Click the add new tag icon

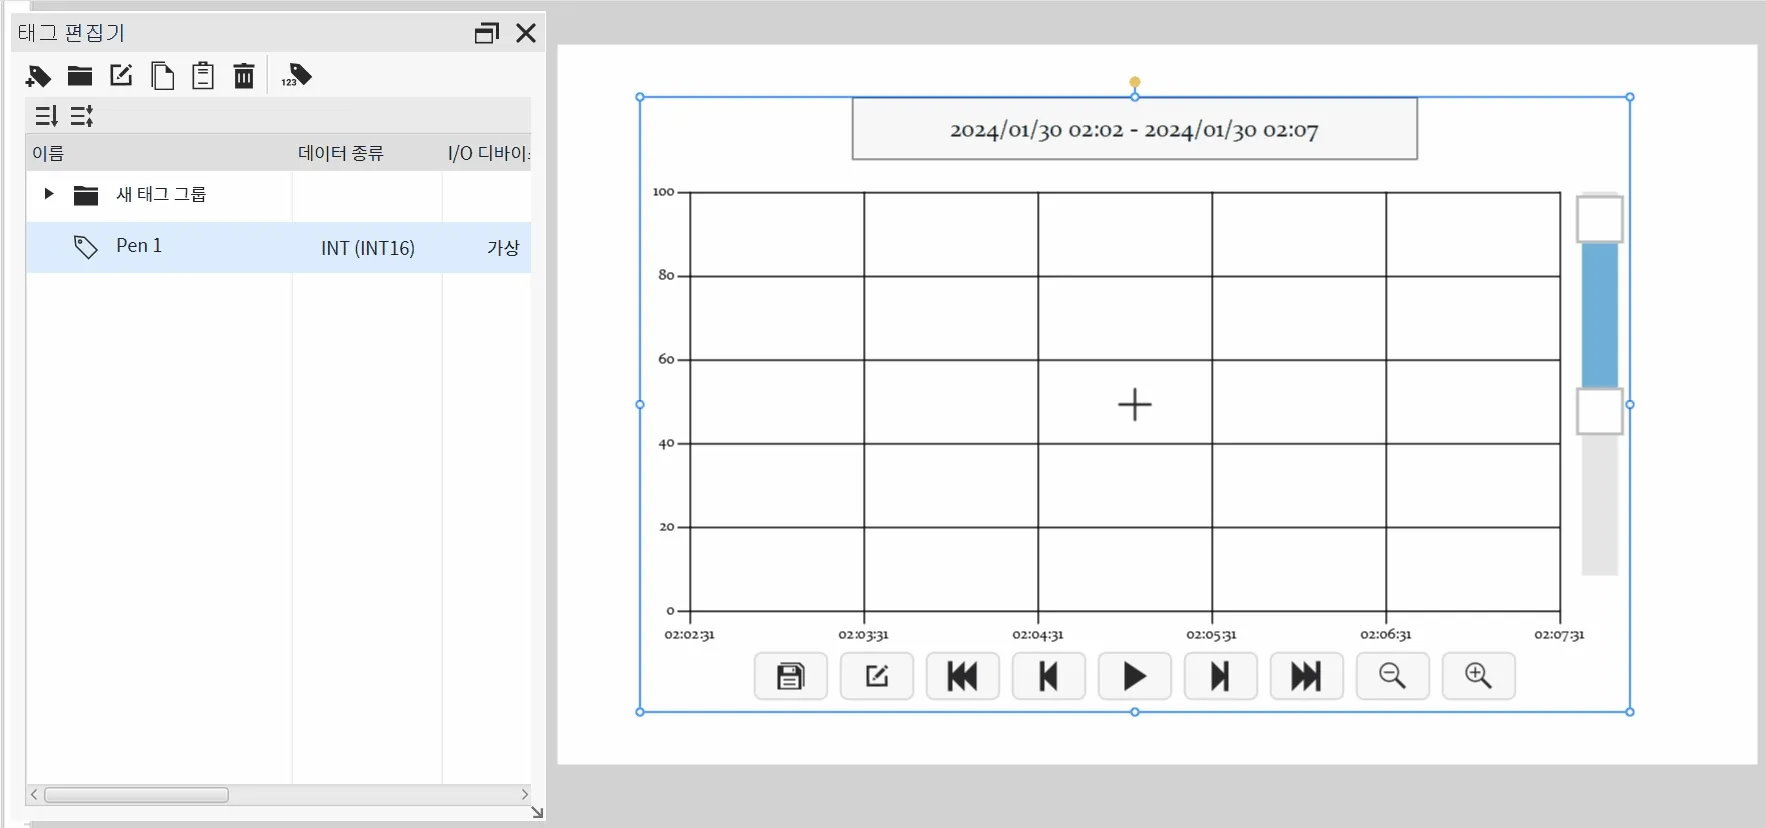(38, 76)
